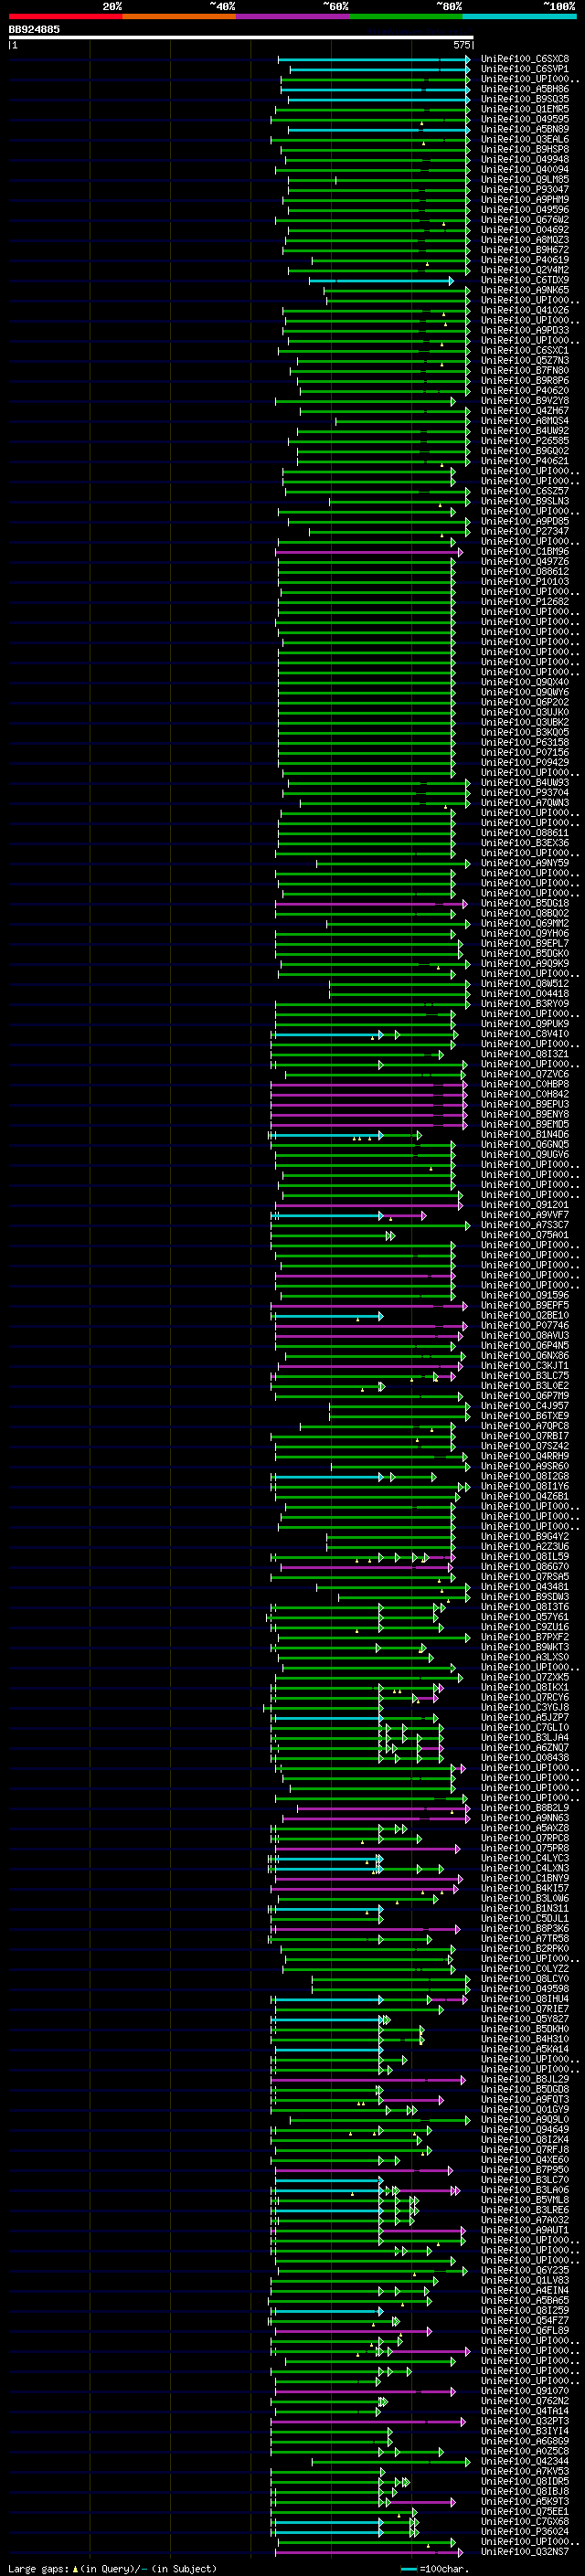Pick hit UniRef100_Q3EAL6
Viewport: 585px width, 2576px height.
click(525, 139)
